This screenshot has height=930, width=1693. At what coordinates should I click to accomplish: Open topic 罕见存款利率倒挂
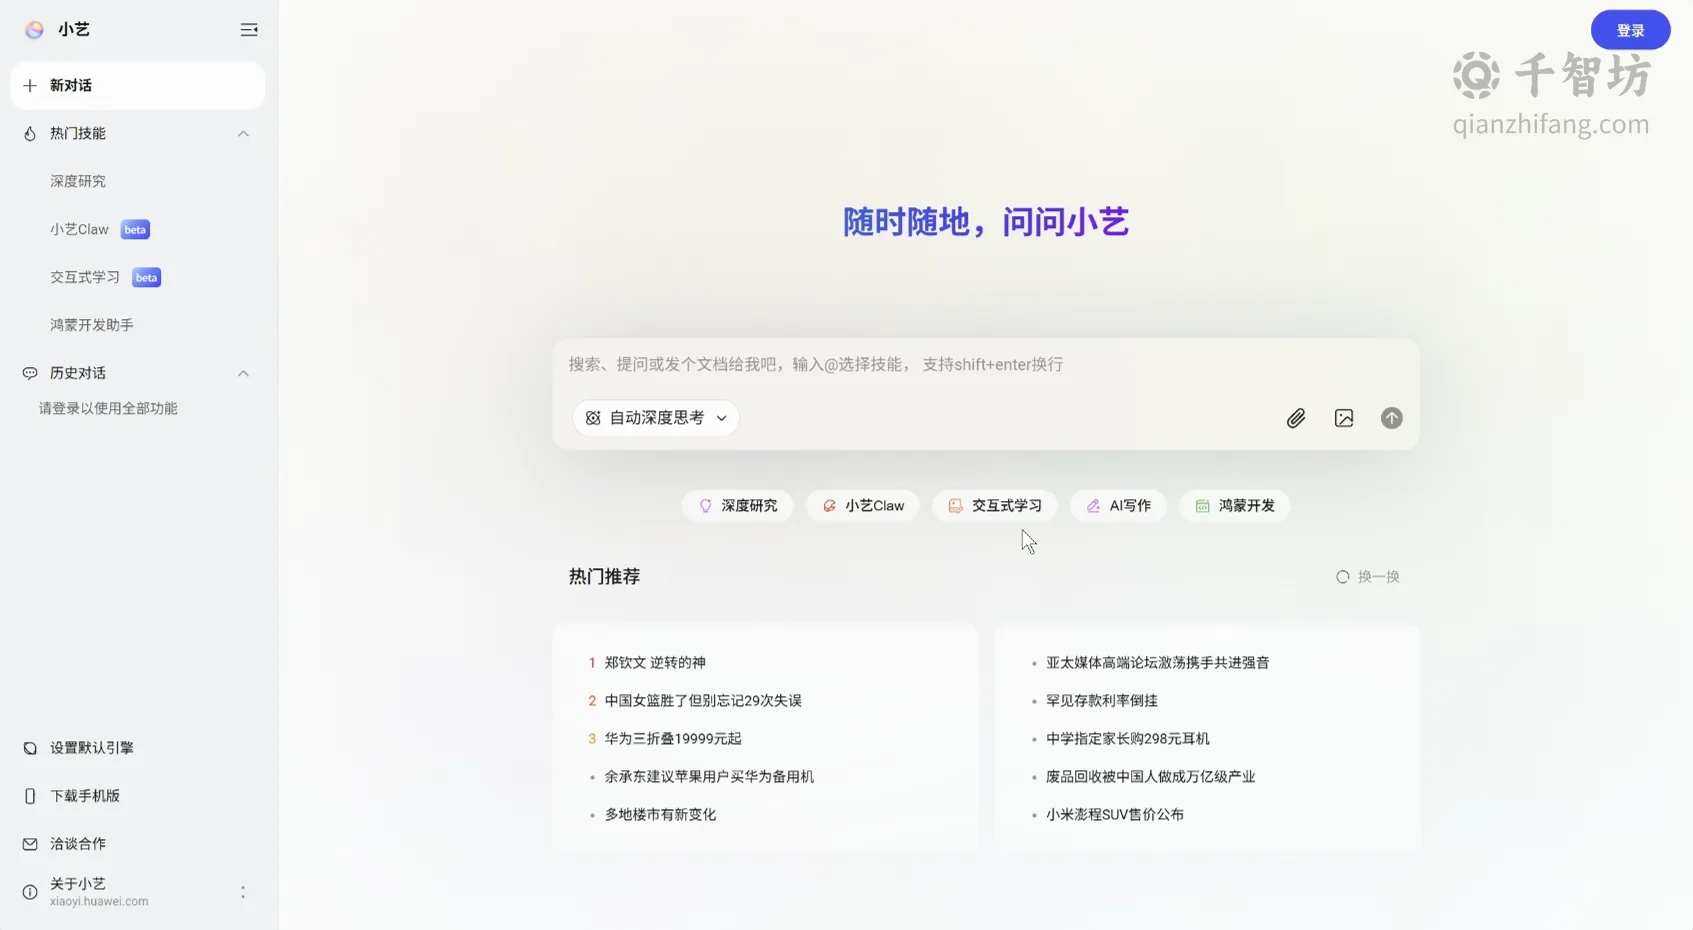1101,701
